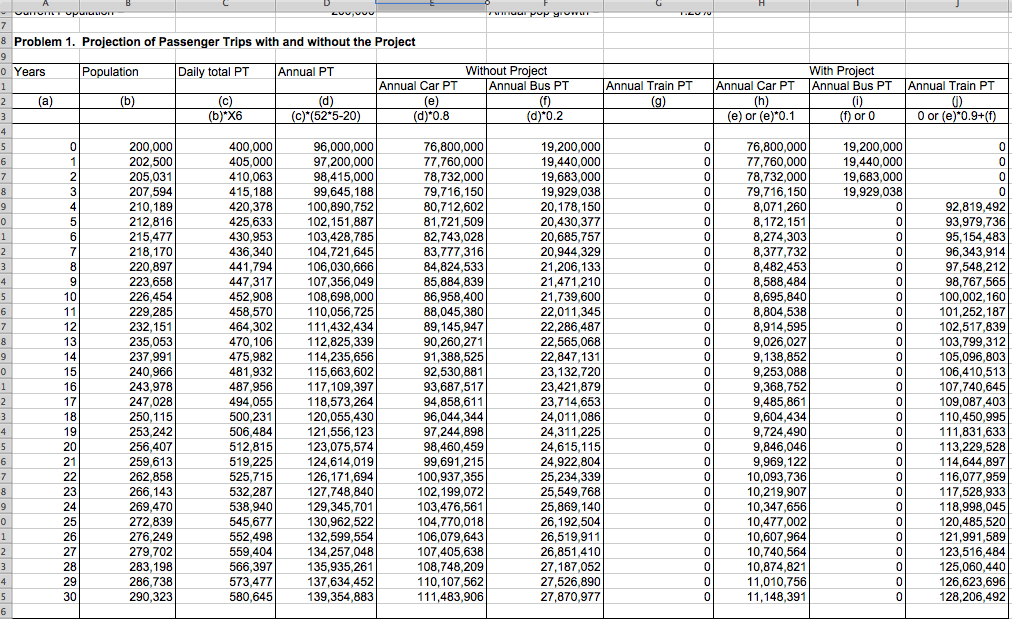The width and height of the screenshot is (1012, 619).
Task: Select the Year 0 population value 200,000
Action: click(126, 148)
